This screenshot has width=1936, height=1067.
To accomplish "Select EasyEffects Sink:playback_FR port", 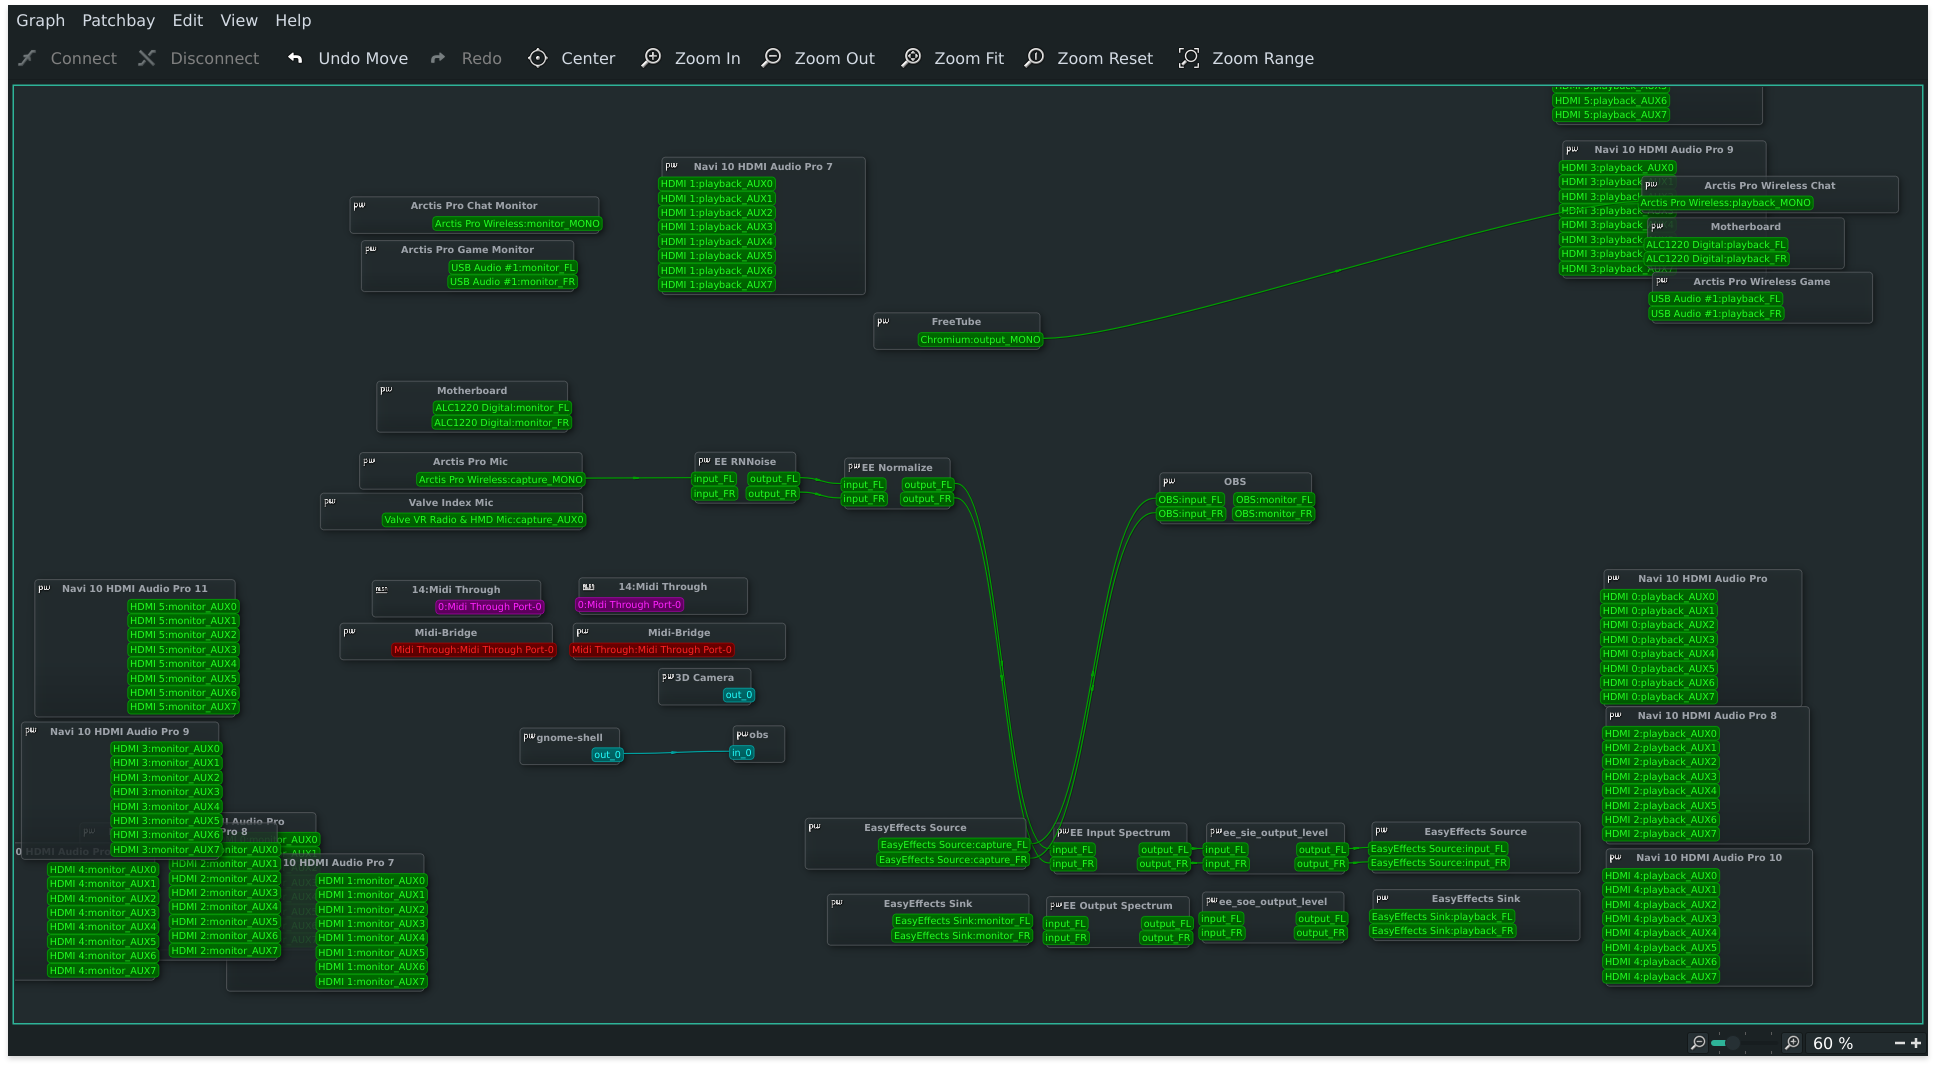I will coord(1442,931).
